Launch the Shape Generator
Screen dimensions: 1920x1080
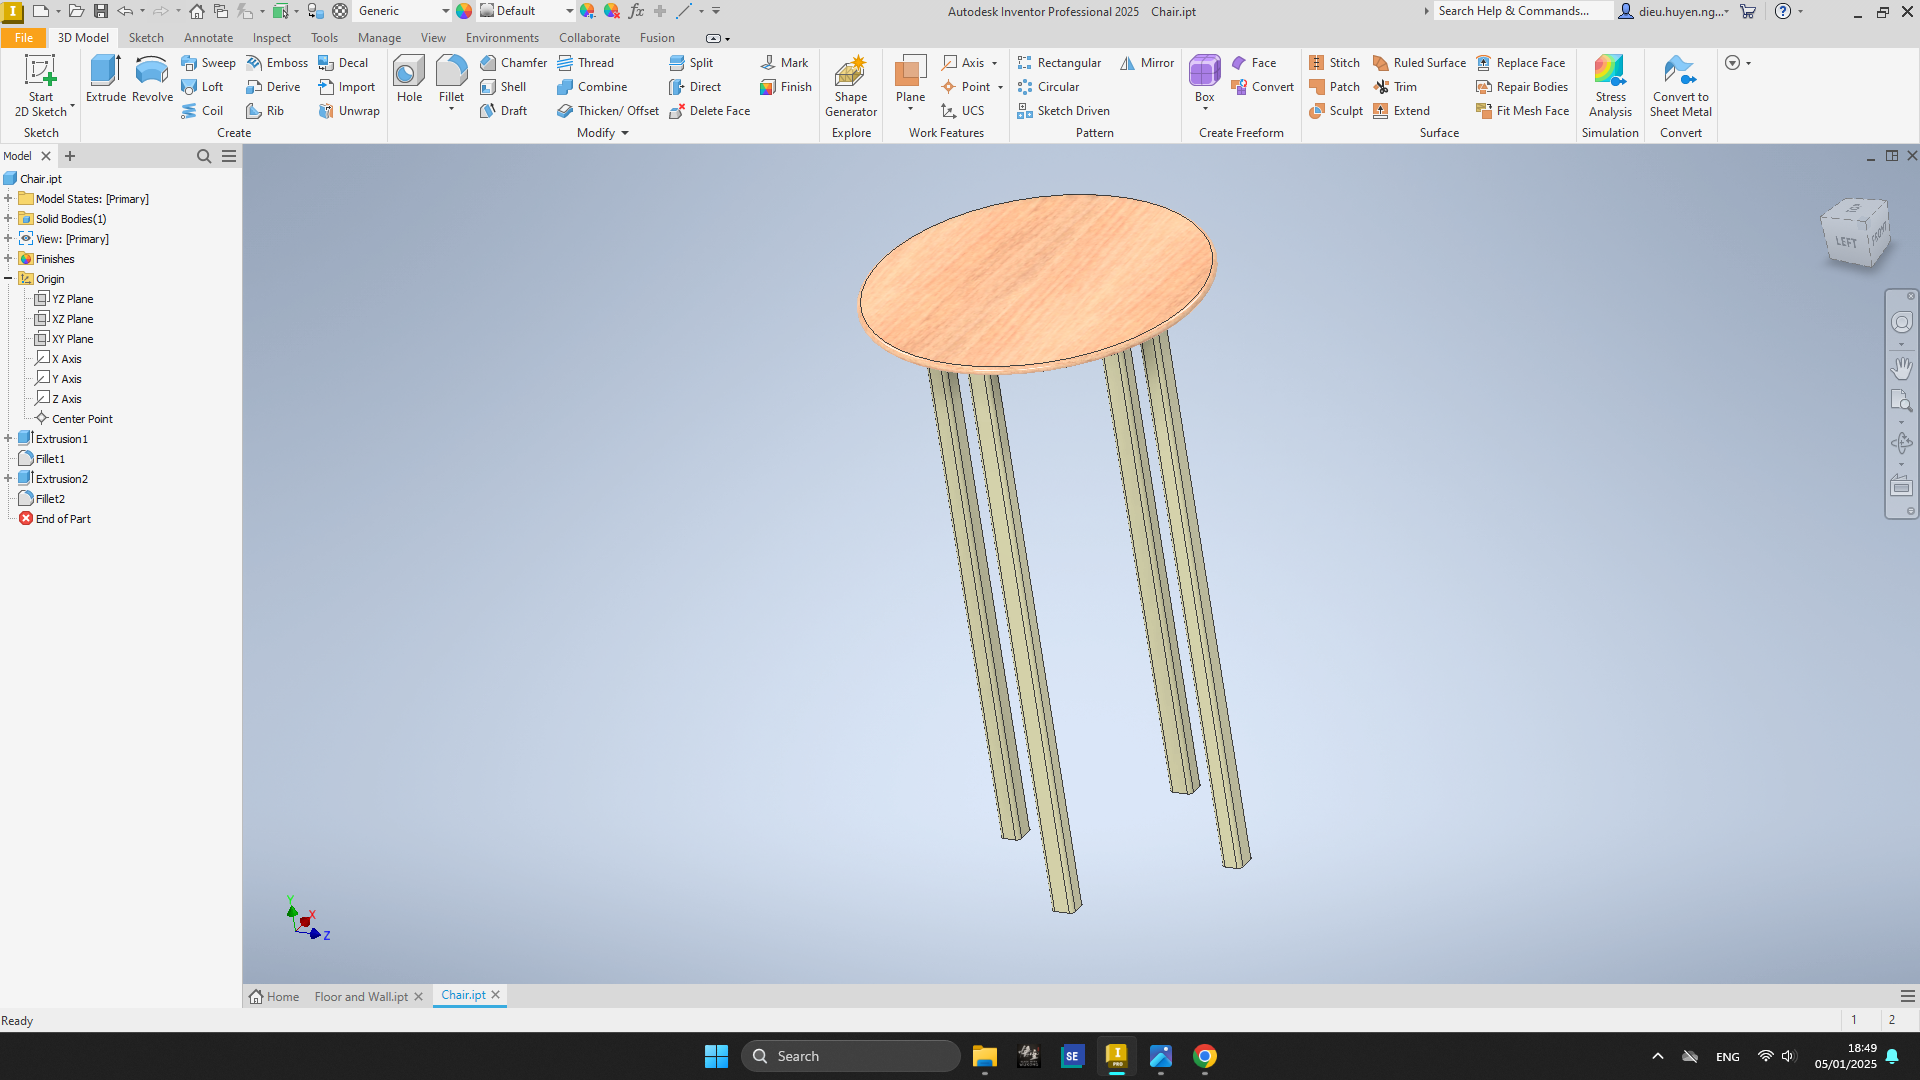[851, 86]
